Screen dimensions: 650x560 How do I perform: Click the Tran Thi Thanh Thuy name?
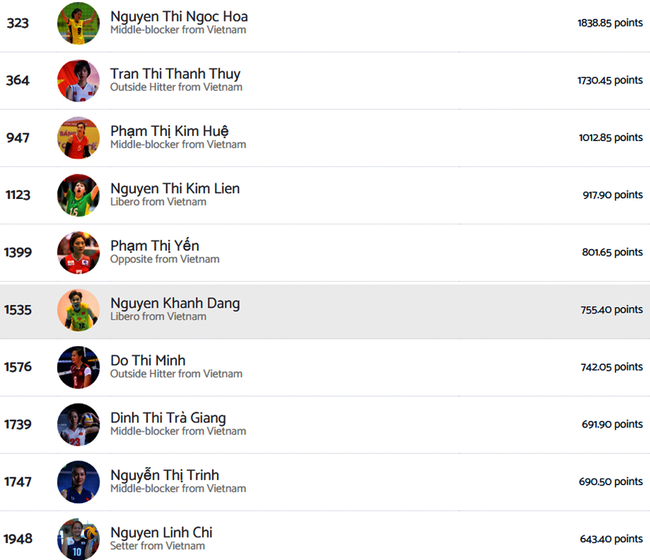(x=175, y=74)
